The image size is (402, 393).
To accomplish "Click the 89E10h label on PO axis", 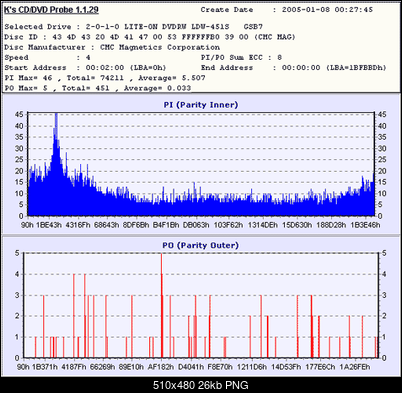I will (x=131, y=367).
